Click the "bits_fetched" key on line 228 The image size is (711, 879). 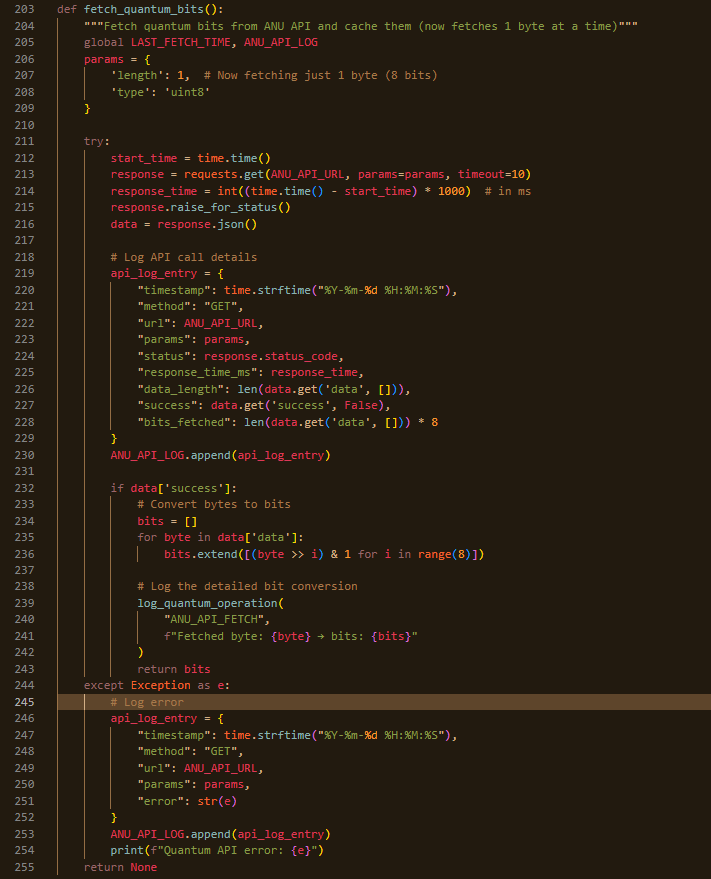pyautogui.click(x=184, y=422)
